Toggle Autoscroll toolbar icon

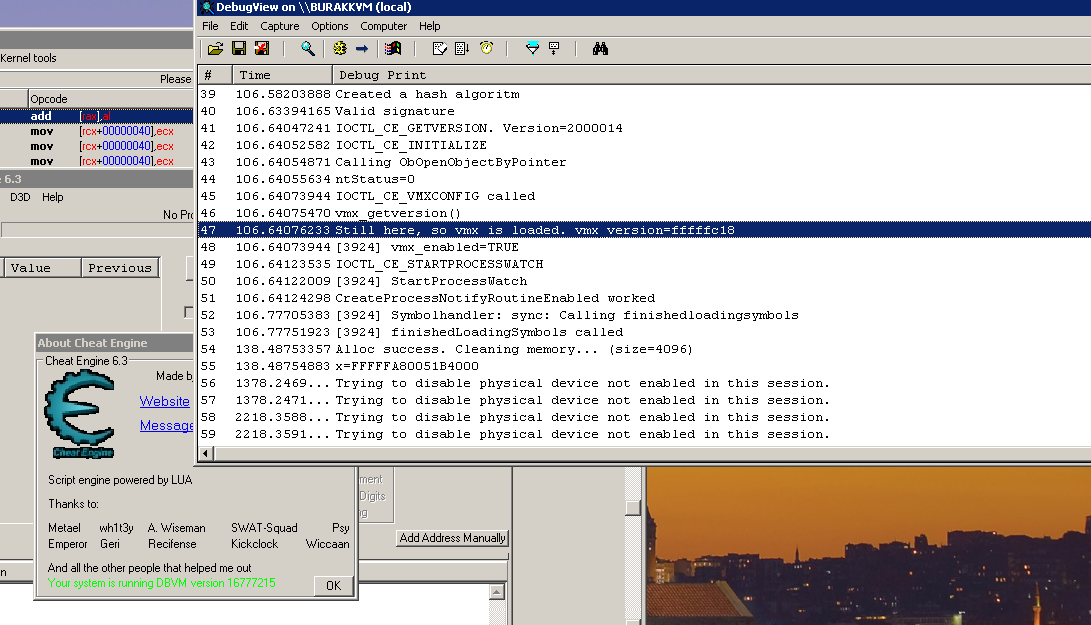tap(463, 48)
